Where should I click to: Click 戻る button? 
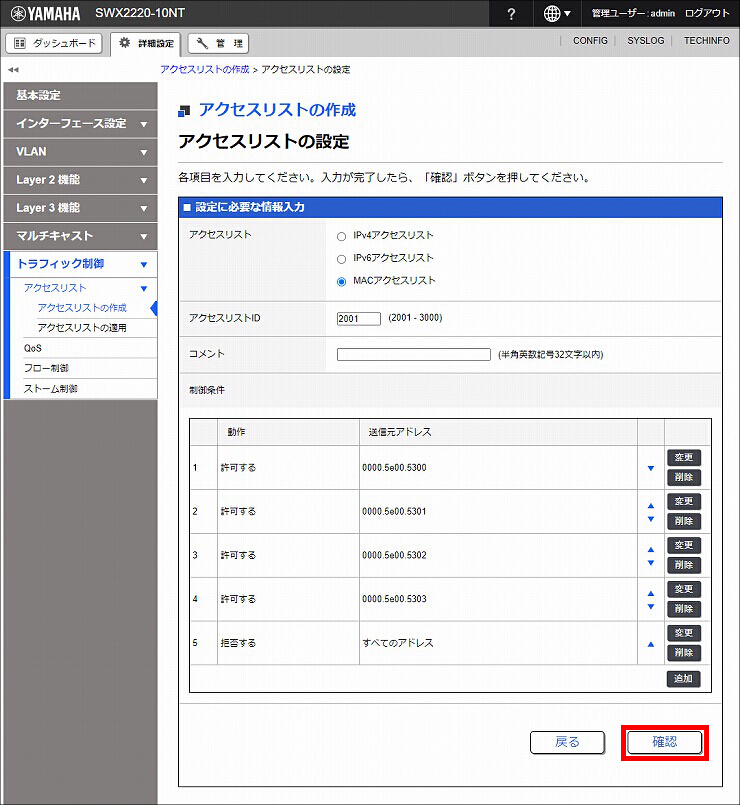567,742
